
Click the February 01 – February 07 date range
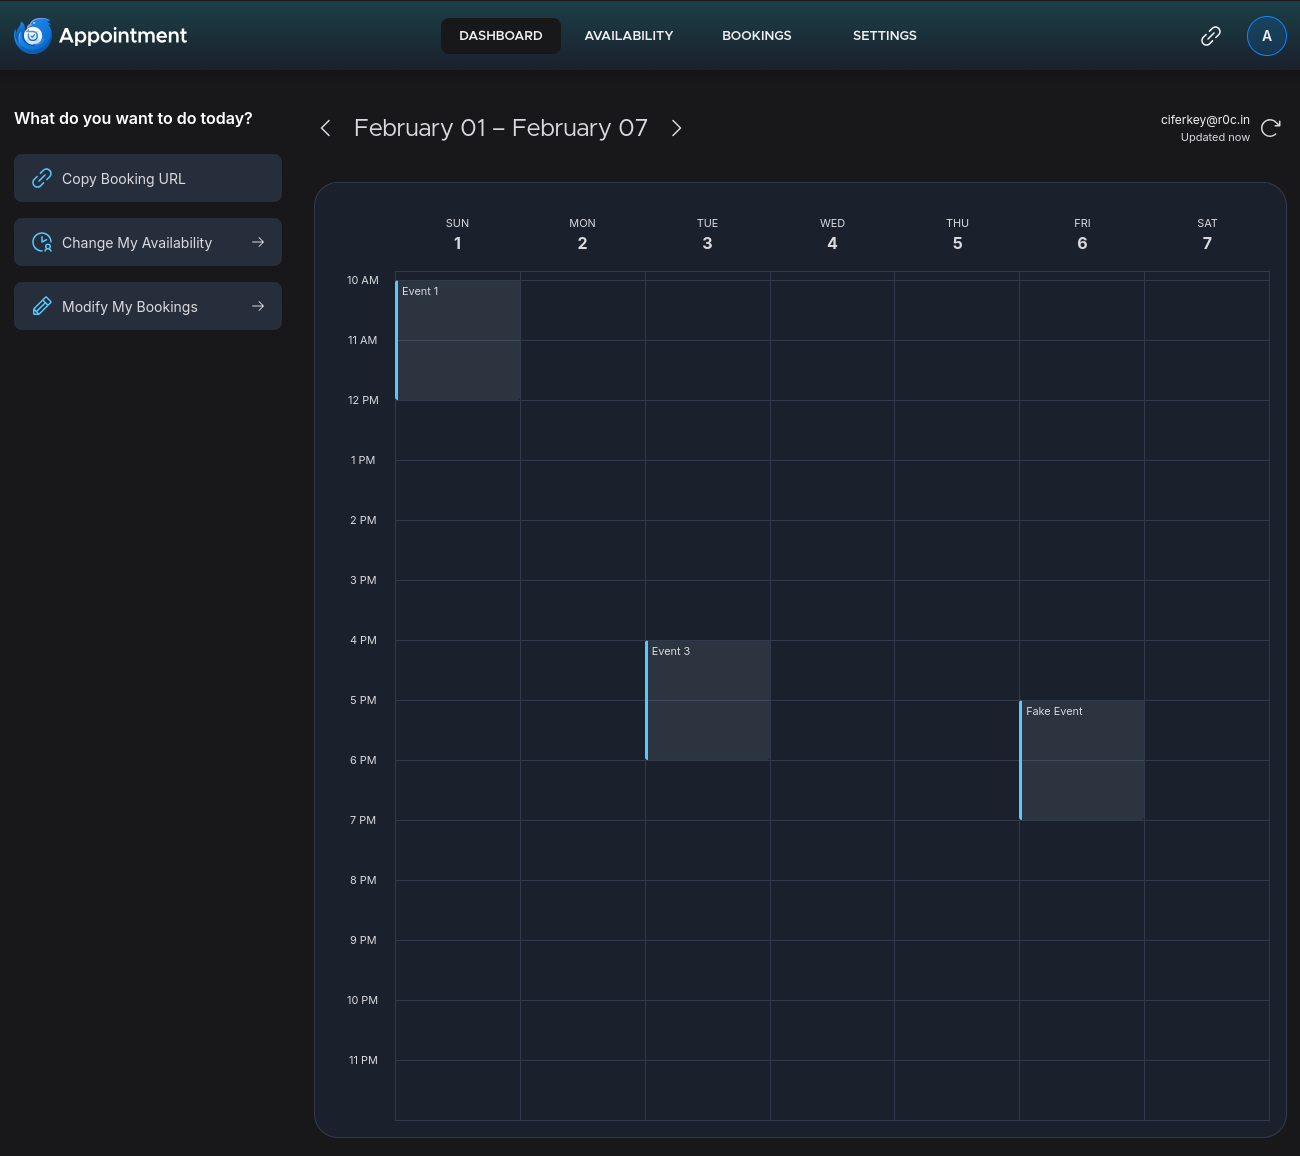click(x=500, y=128)
